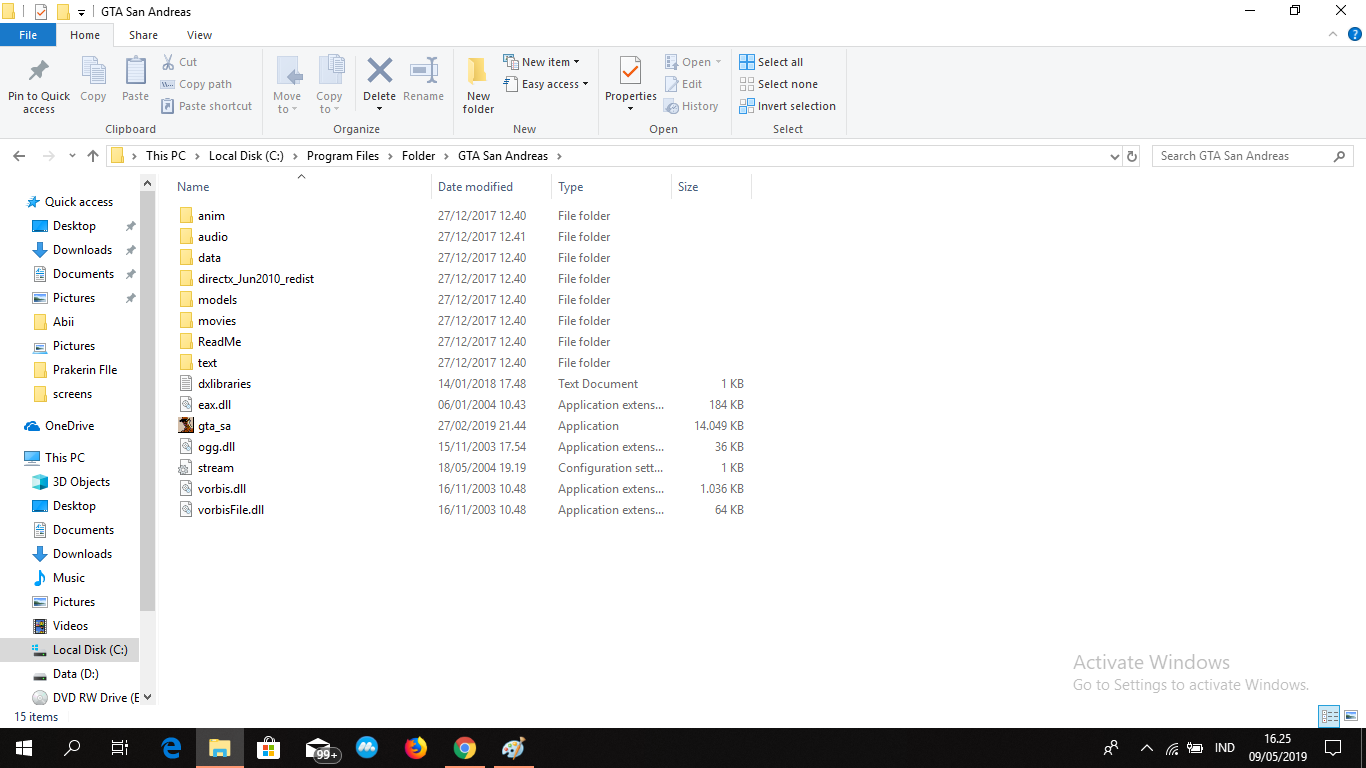Image resolution: width=1366 pixels, height=768 pixels.
Task: Switch to the Home ribbon tab
Action: click(x=85, y=35)
